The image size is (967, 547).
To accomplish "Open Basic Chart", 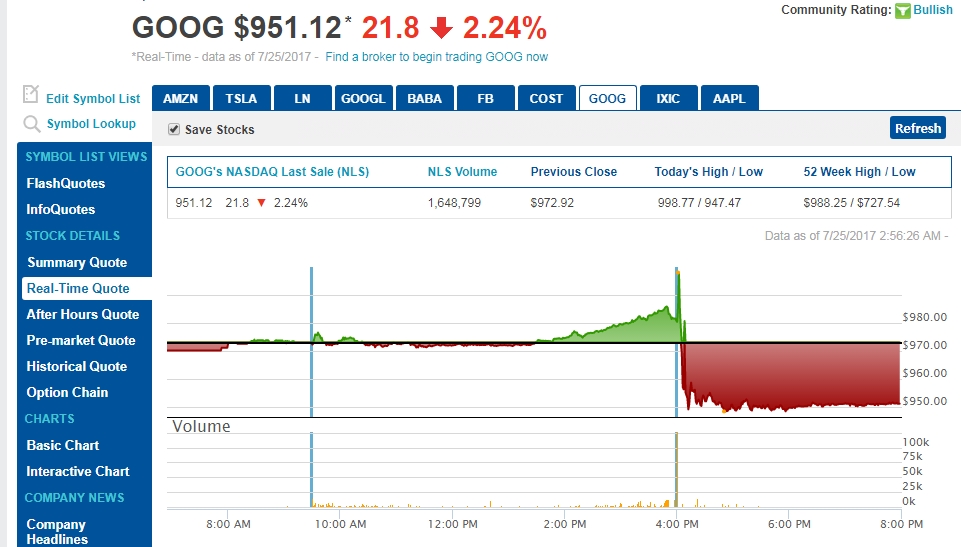I will click(63, 445).
